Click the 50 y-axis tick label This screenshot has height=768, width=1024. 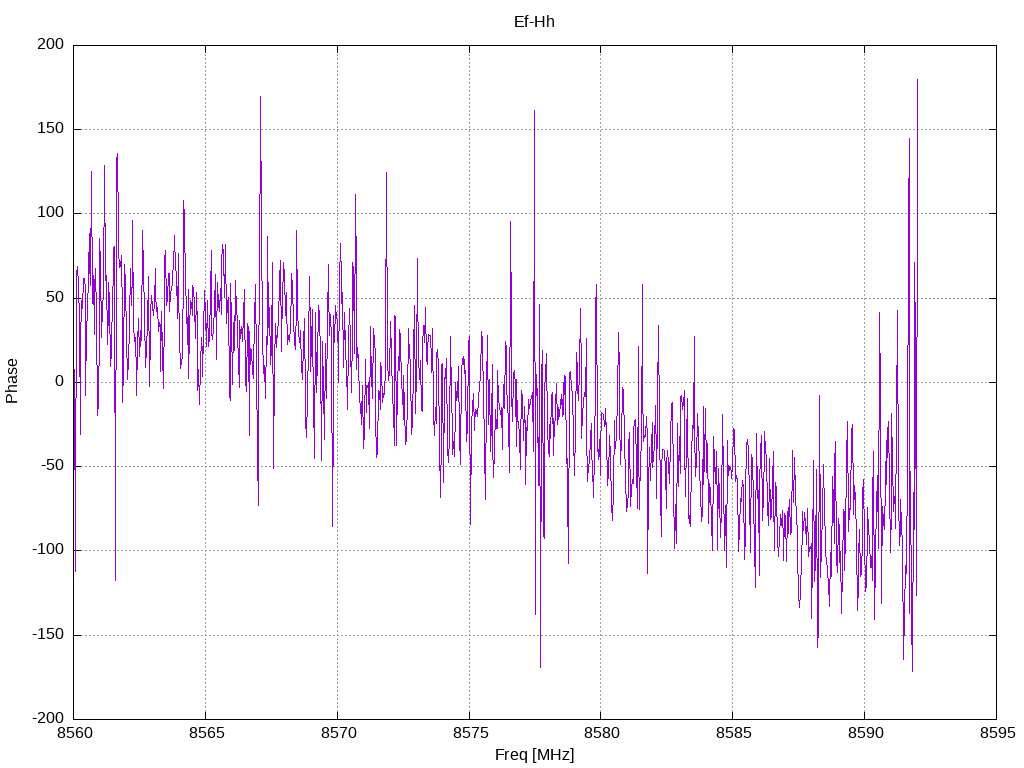(x=56, y=297)
